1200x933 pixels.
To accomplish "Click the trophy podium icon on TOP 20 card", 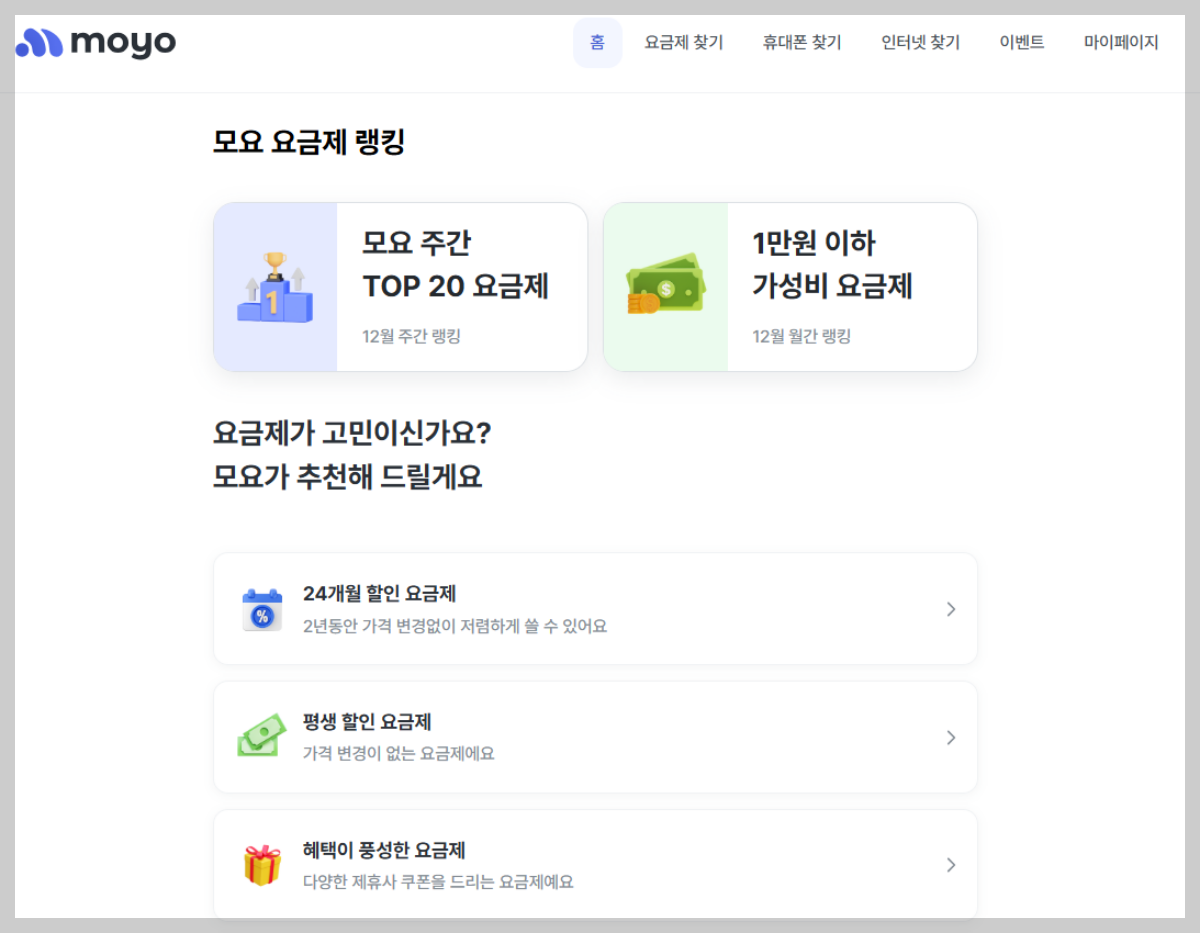I will tap(276, 285).
